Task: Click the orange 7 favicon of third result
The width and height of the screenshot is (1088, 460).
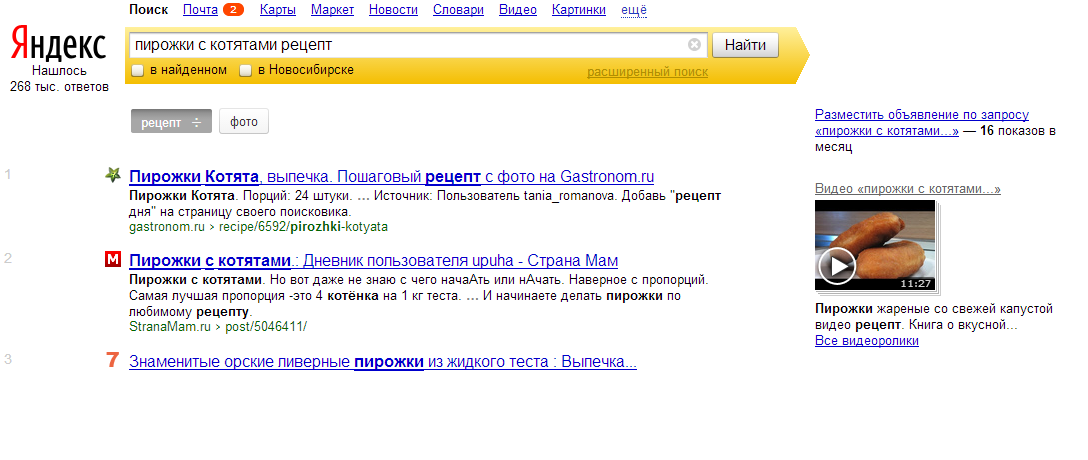Action: pyautogui.click(x=112, y=361)
